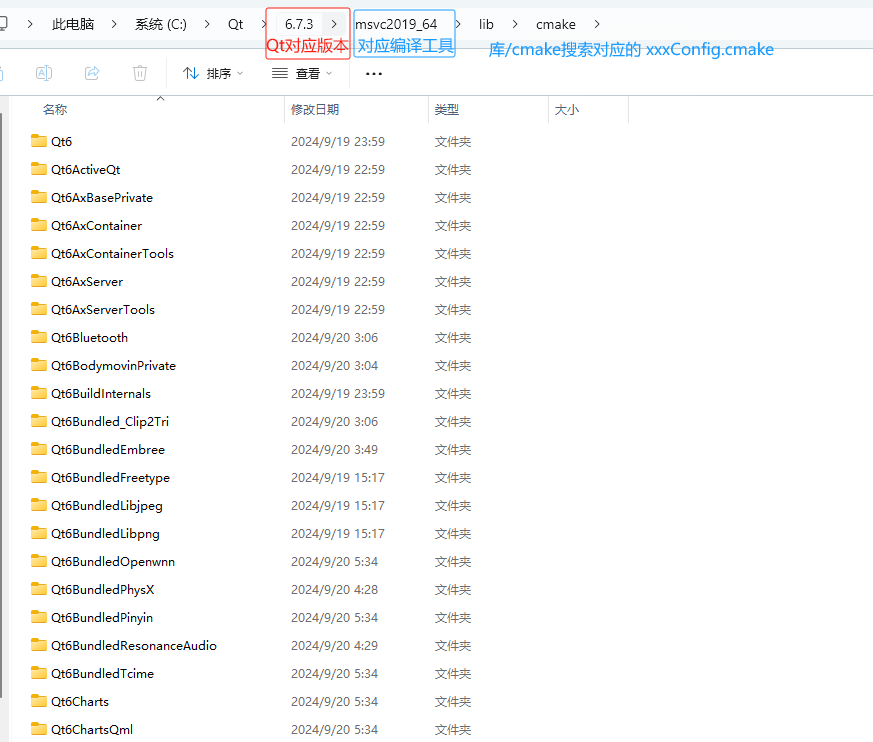Screen dimensions: 873x742
Task: Select the Qt6BodymovinPrivate folder icon
Action: 39,365
